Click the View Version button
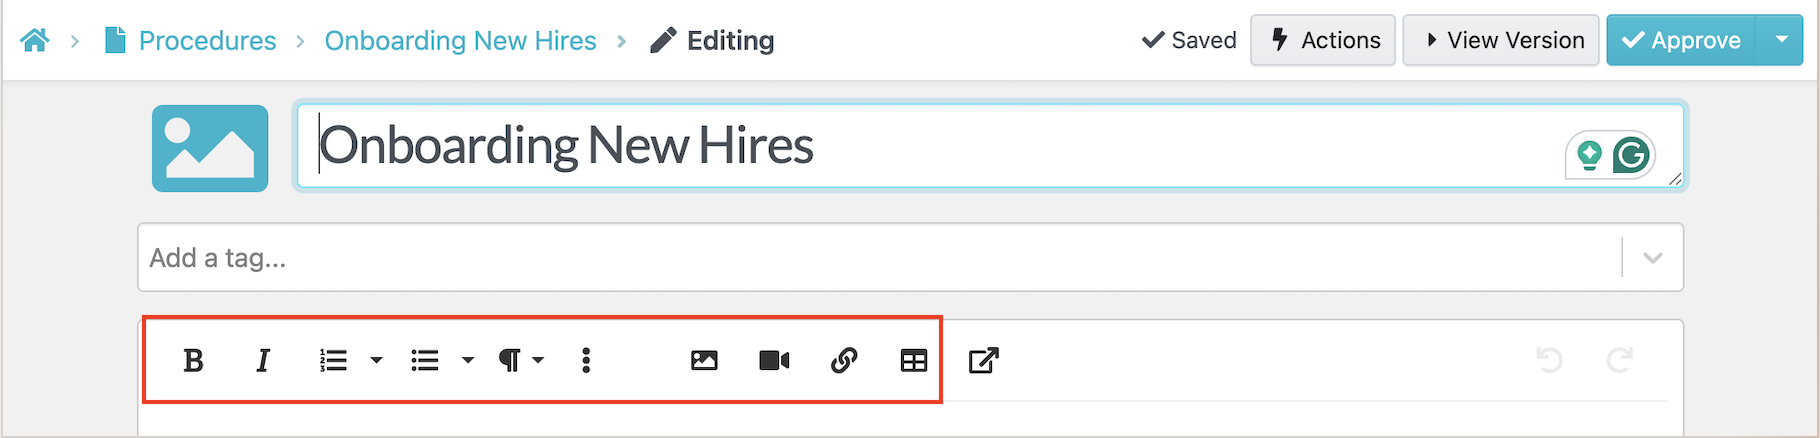Image resolution: width=1820 pixels, height=438 pixels. tap(1500, 40)
